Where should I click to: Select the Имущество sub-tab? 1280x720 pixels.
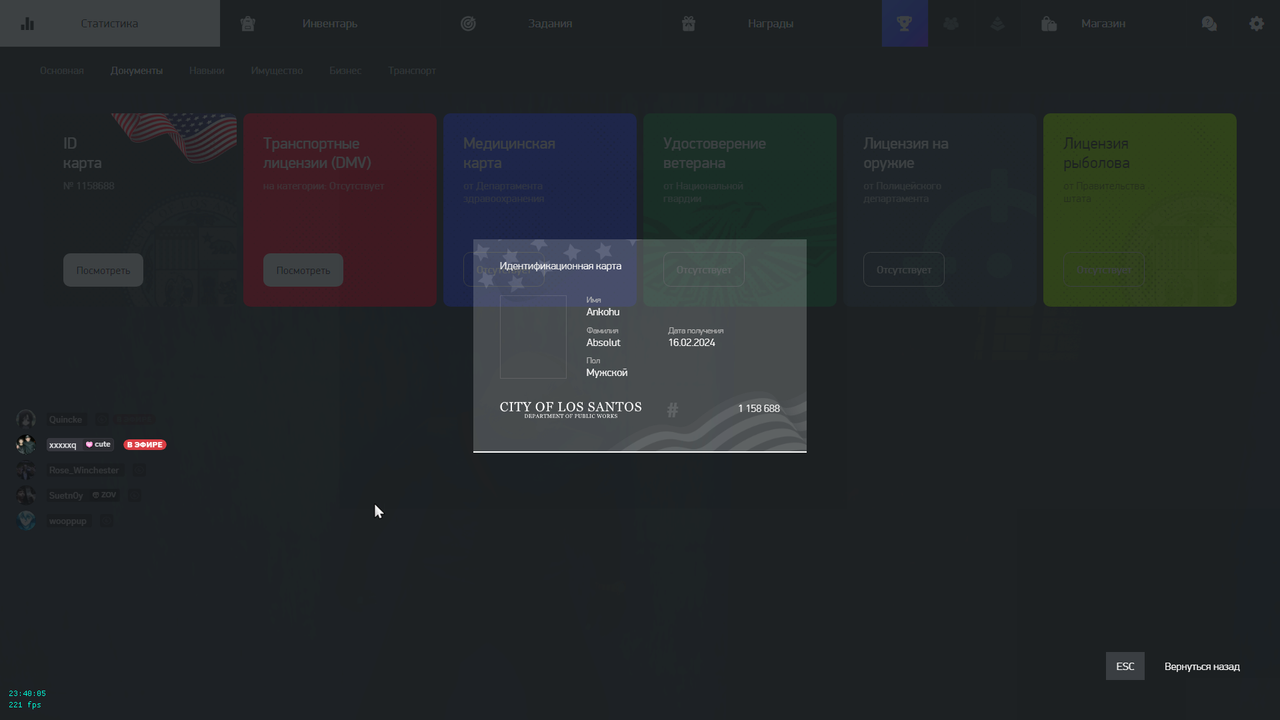click(277, 71)
